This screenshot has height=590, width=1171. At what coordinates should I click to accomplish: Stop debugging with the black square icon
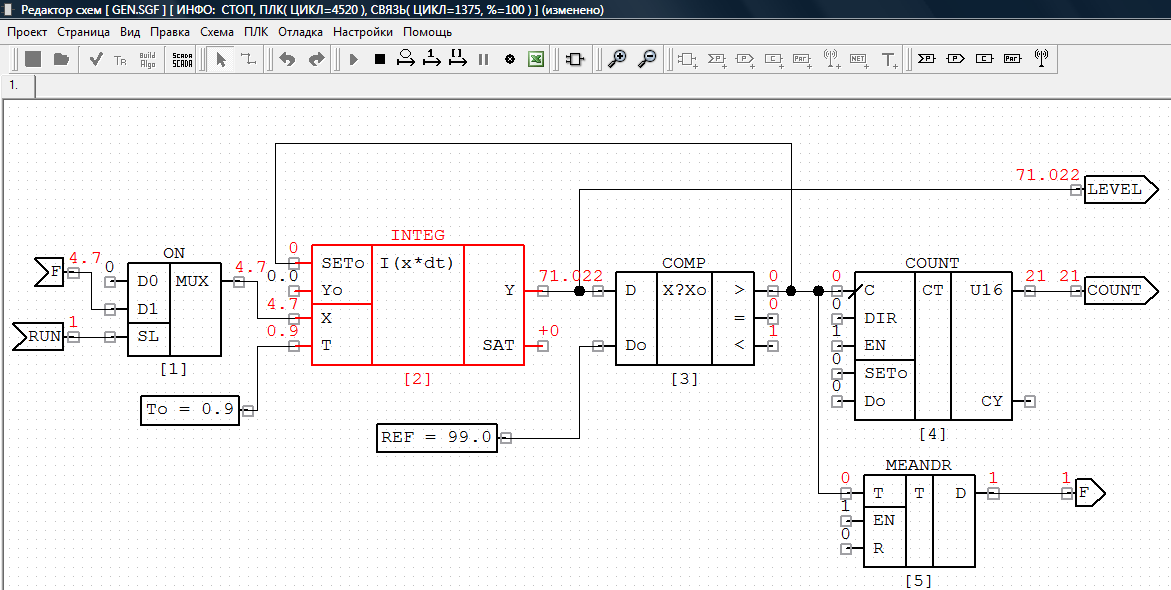[379, 59]
